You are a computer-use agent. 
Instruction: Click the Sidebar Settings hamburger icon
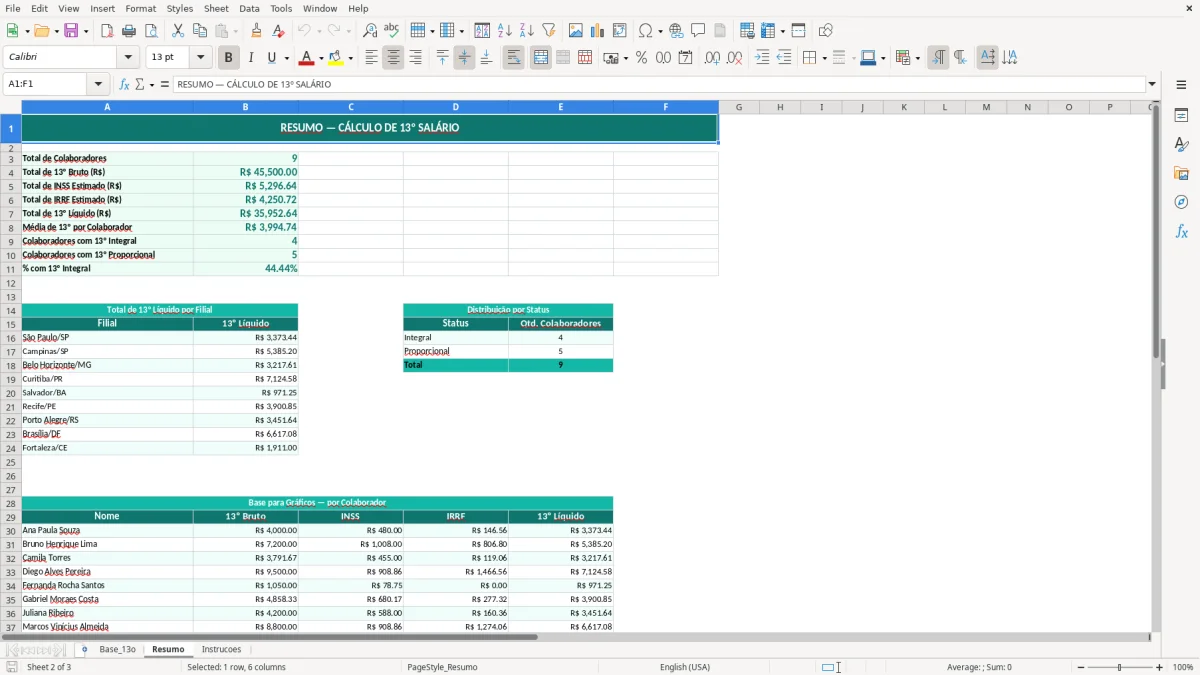tap(1181, 84)
